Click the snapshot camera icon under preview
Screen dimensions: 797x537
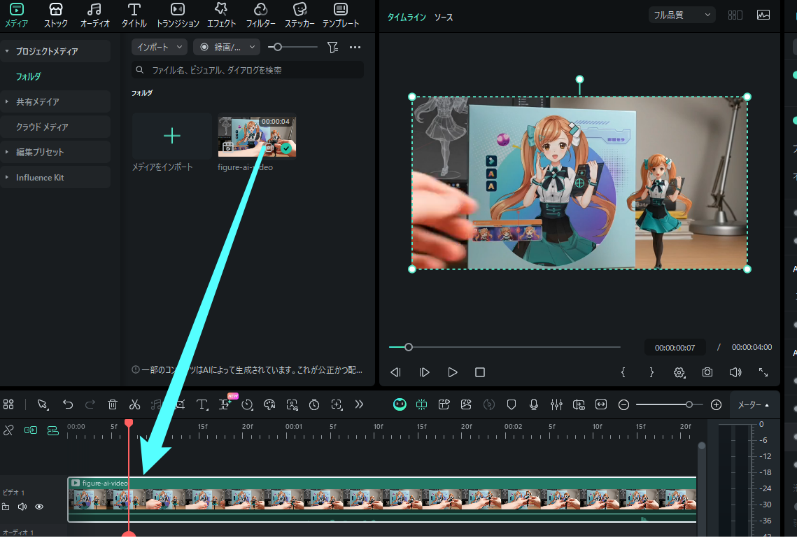[707, 372]
